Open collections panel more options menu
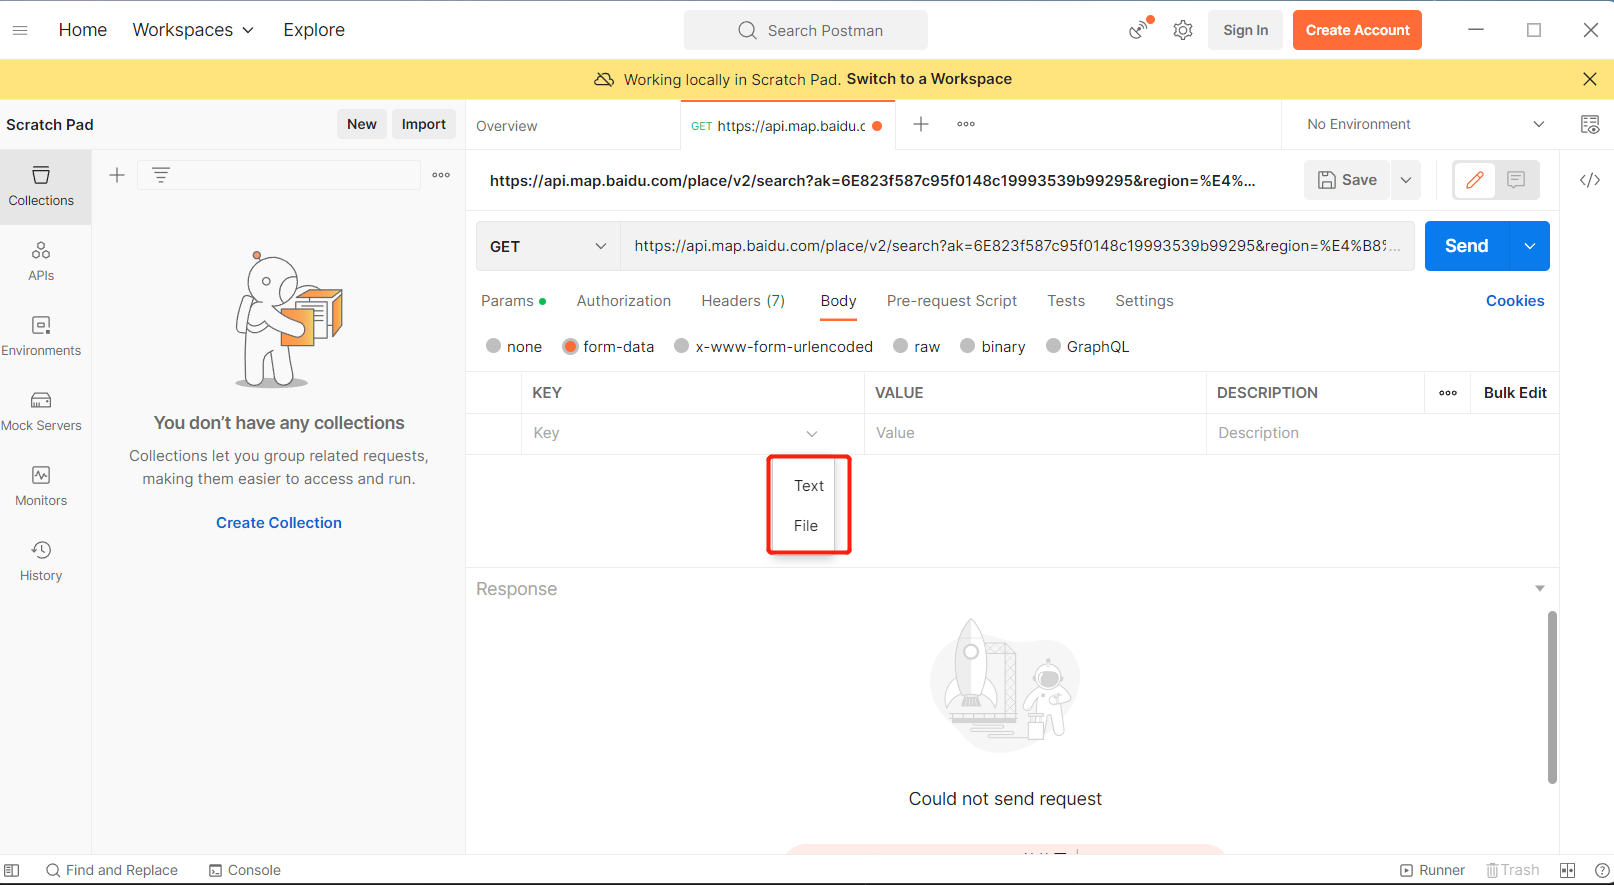The height and width of the screenshot is (885, 1614). pos(441,175)
